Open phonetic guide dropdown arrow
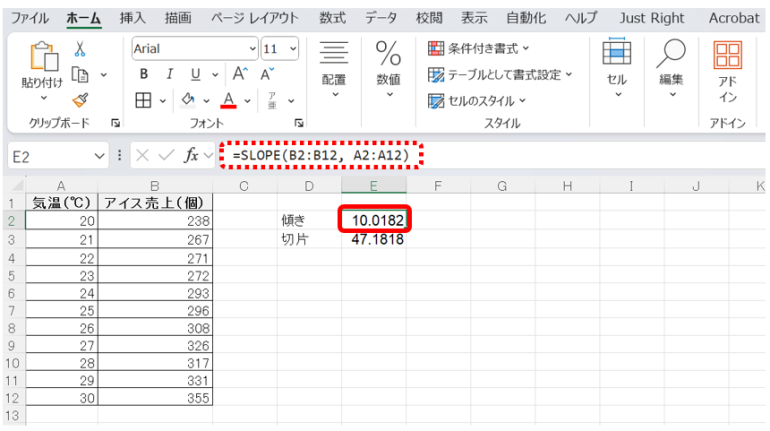Screen dimensions: 770x431 [291, 101]
